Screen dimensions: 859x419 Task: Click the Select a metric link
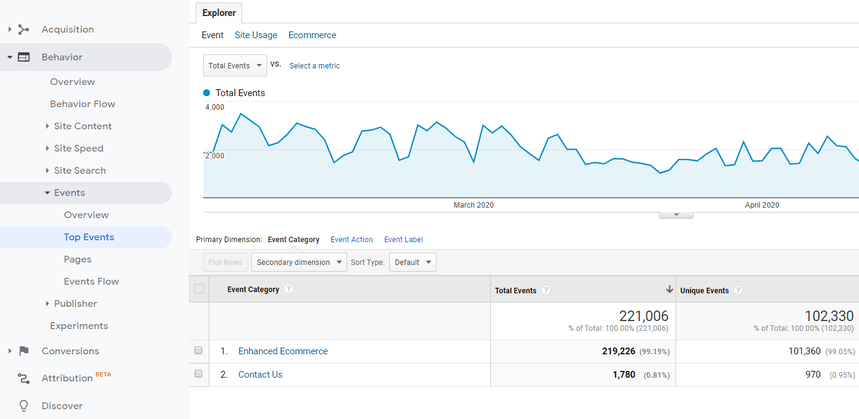coord(314,66)
